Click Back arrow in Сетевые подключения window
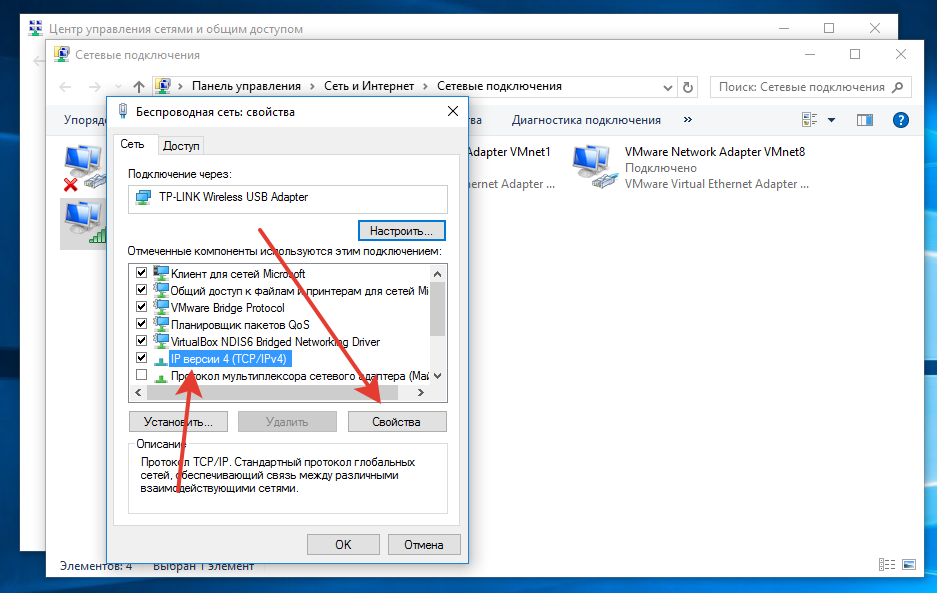This screenshot has height=593, width=937. pyautogui.click(x=65, y=87)
